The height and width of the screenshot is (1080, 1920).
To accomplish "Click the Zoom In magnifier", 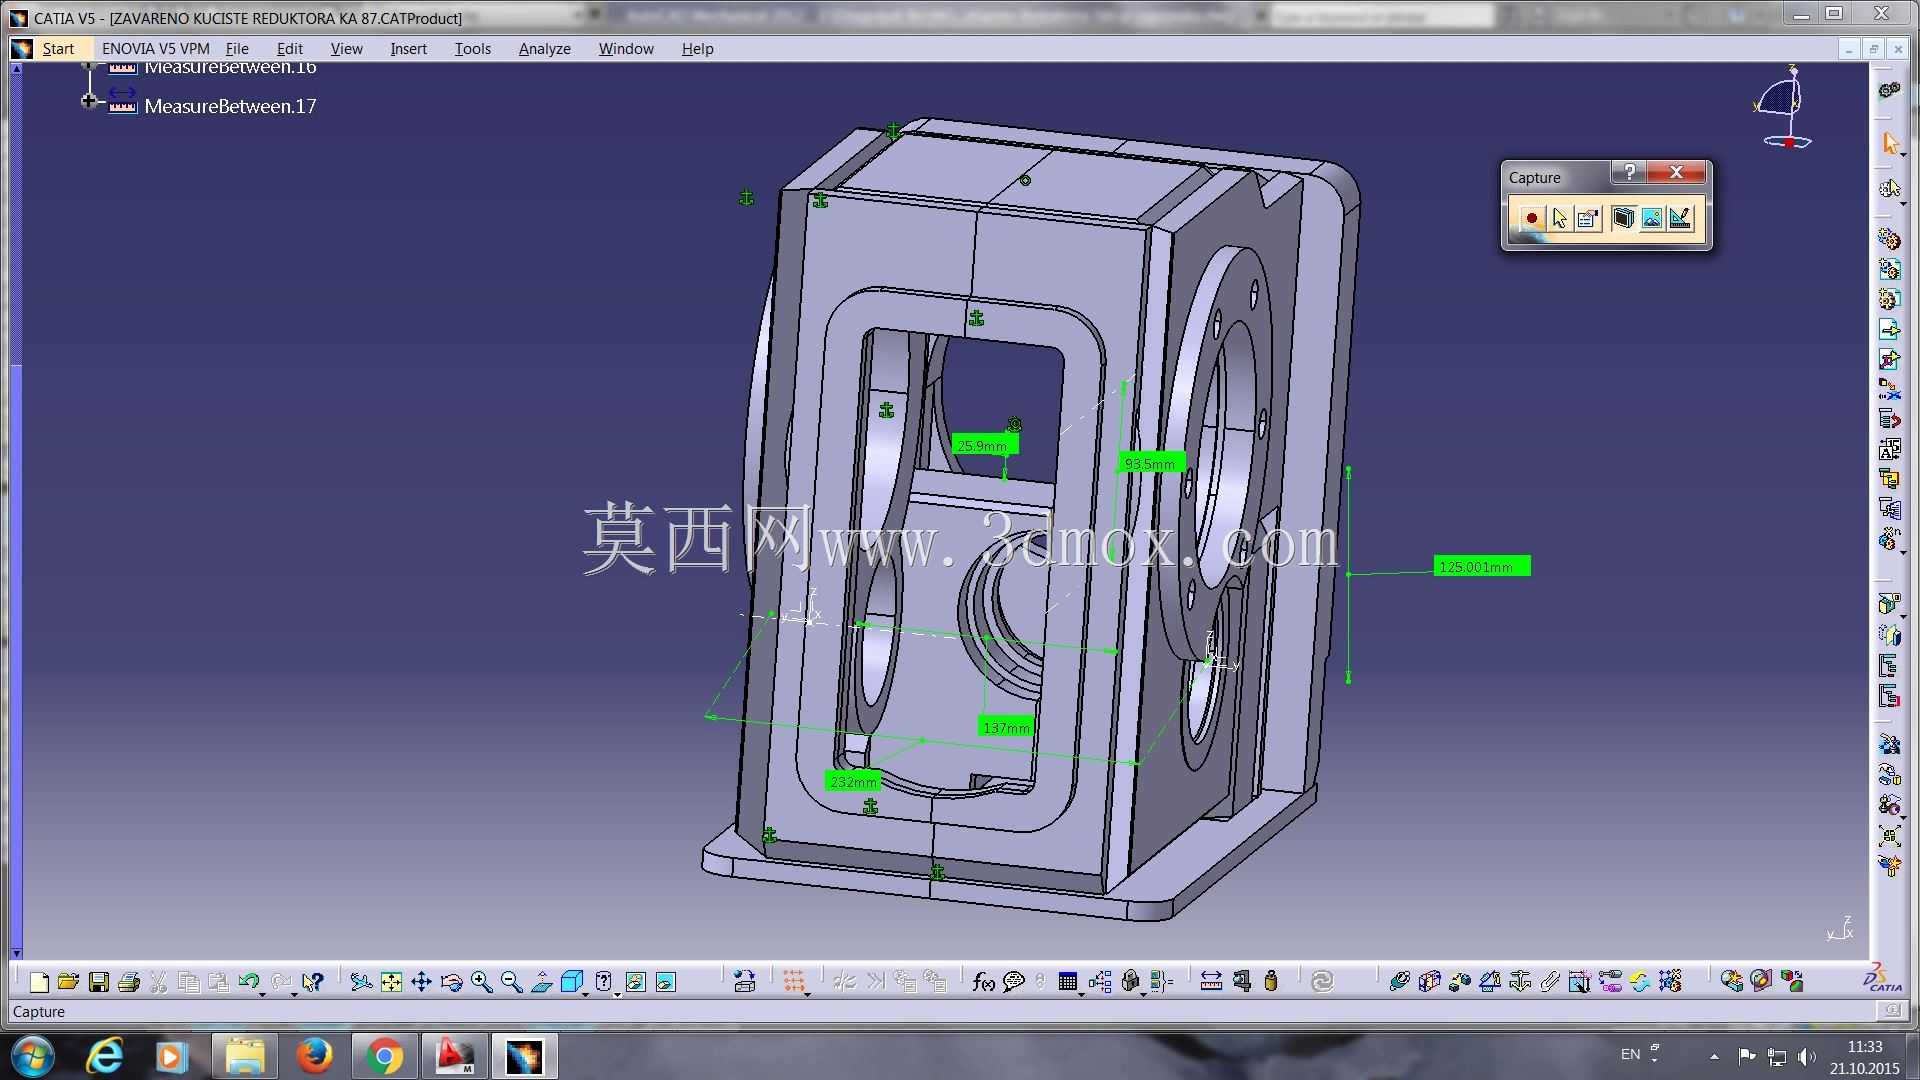I will [481, 982].
